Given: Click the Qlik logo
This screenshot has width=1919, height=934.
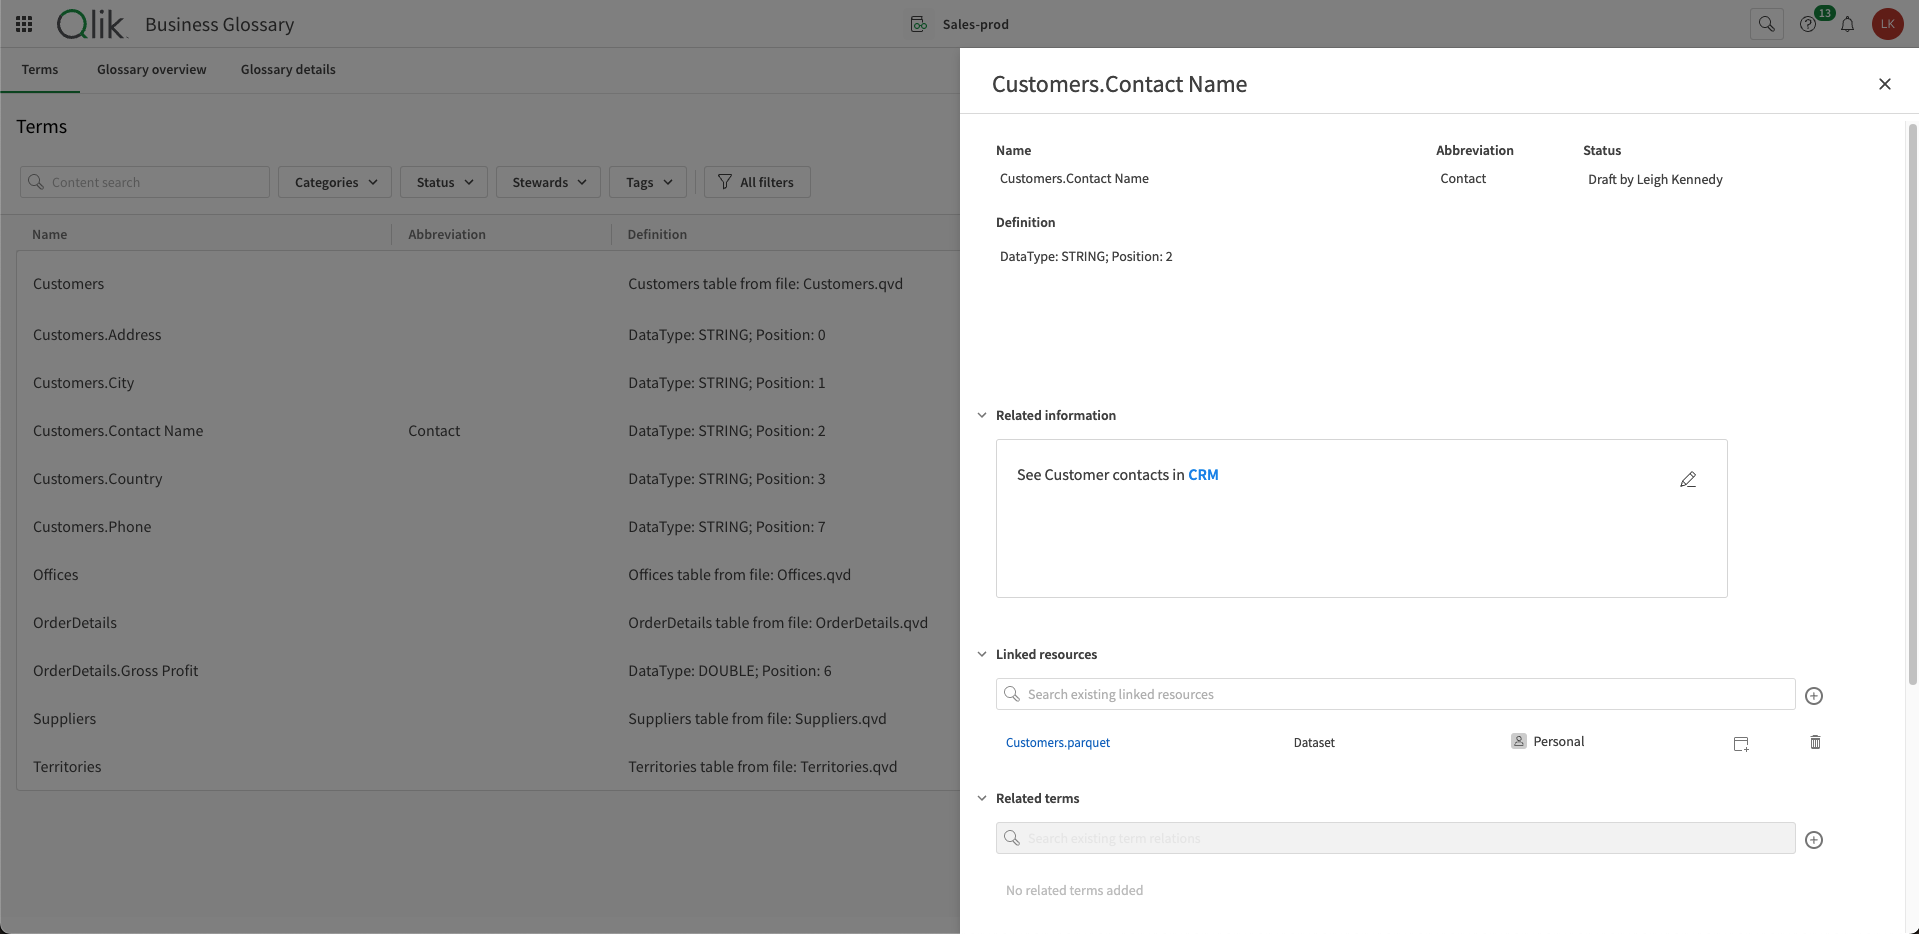Looking at the screenshot, I should [x=91, y=24].
